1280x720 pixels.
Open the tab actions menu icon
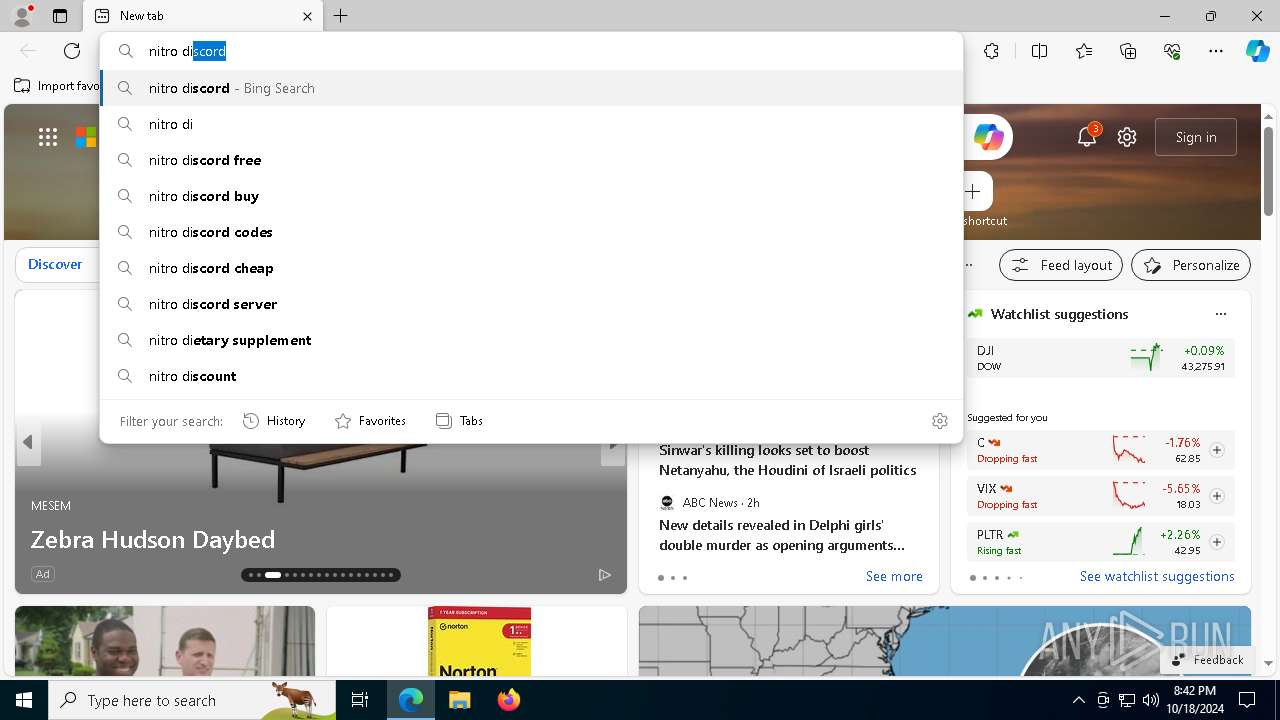coord(60,16)
